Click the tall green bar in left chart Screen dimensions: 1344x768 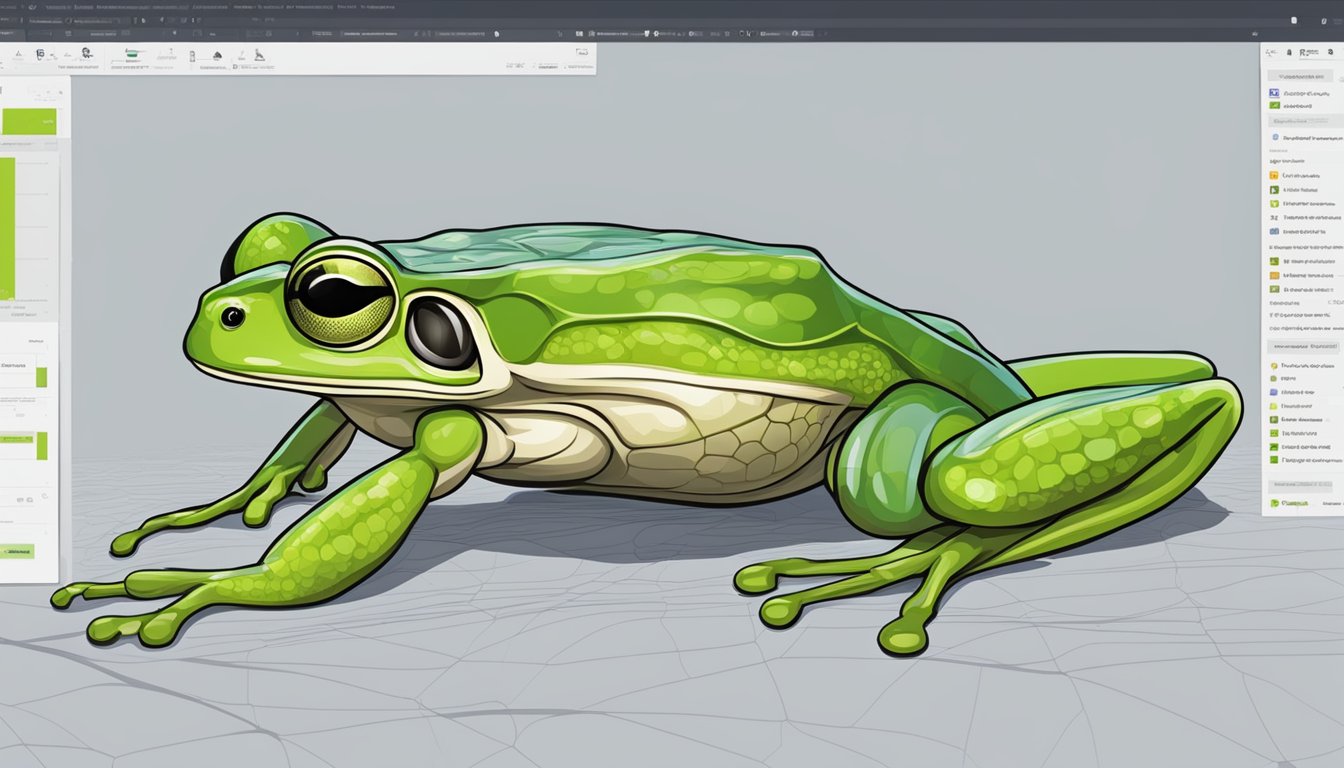[x=7, y=228]
